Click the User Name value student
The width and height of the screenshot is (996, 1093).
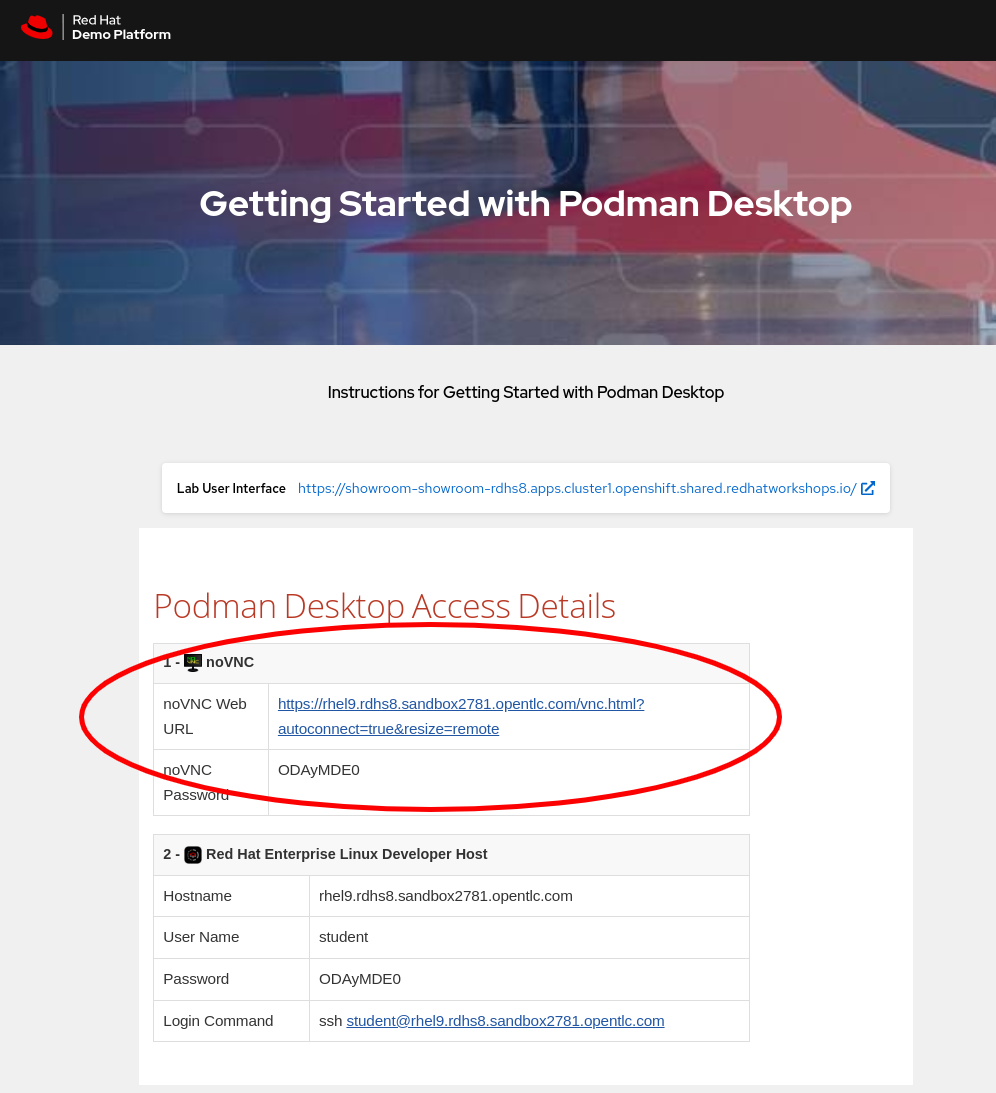343,938
